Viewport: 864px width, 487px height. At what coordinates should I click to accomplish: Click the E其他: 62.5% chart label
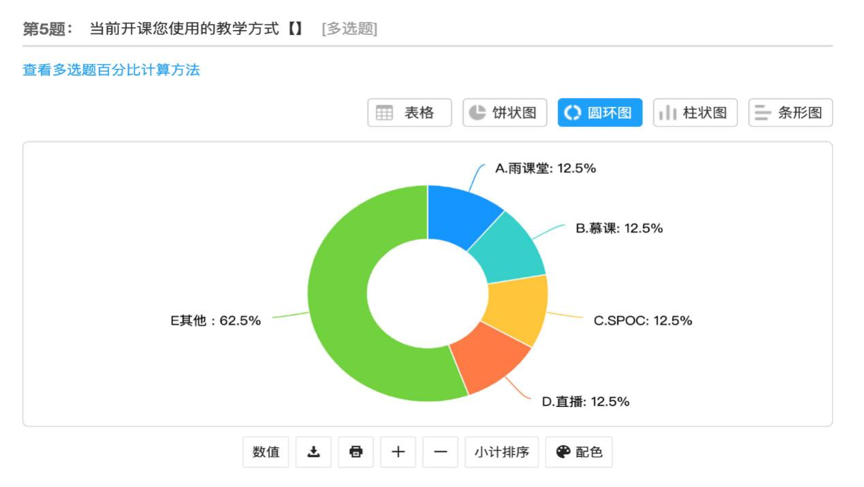[x=215, y=321]
